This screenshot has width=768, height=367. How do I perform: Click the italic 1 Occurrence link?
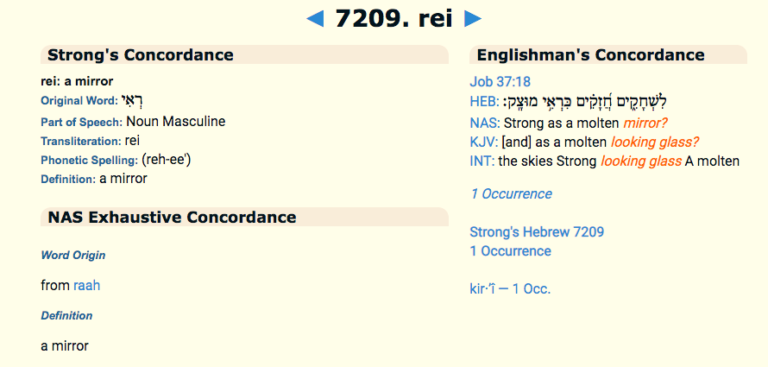511,194
